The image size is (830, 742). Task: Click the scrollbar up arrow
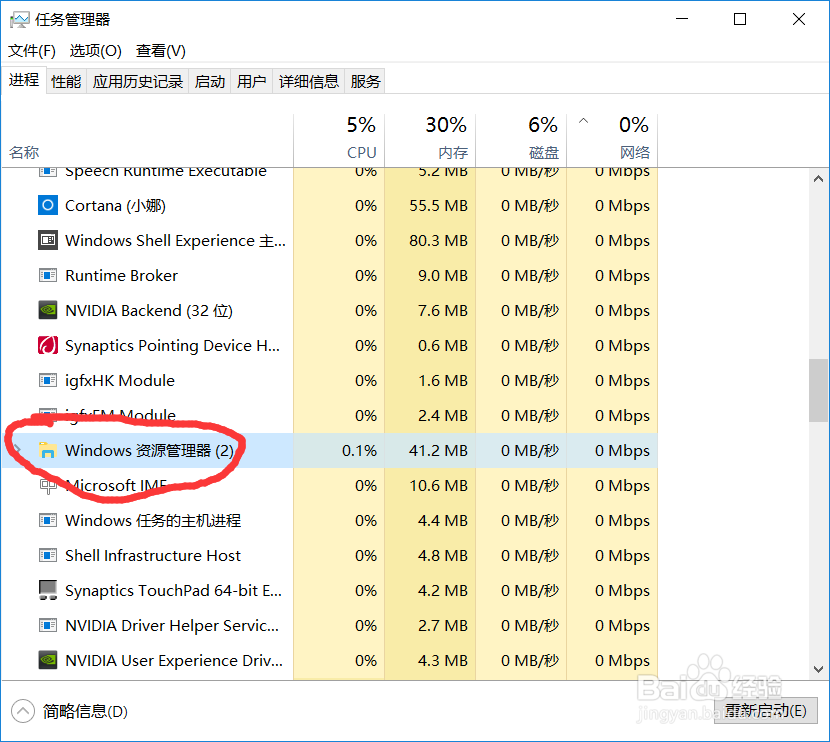click(818, 179)
